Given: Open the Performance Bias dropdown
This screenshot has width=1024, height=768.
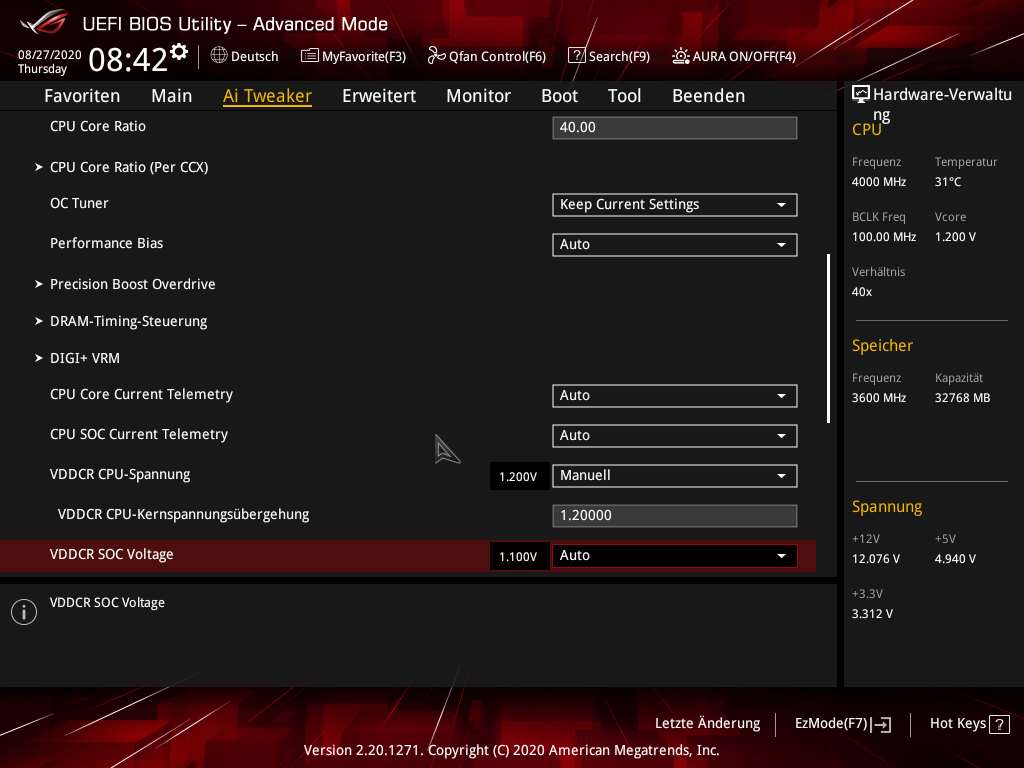Looking at the screenshot, I should pos(675,244).
